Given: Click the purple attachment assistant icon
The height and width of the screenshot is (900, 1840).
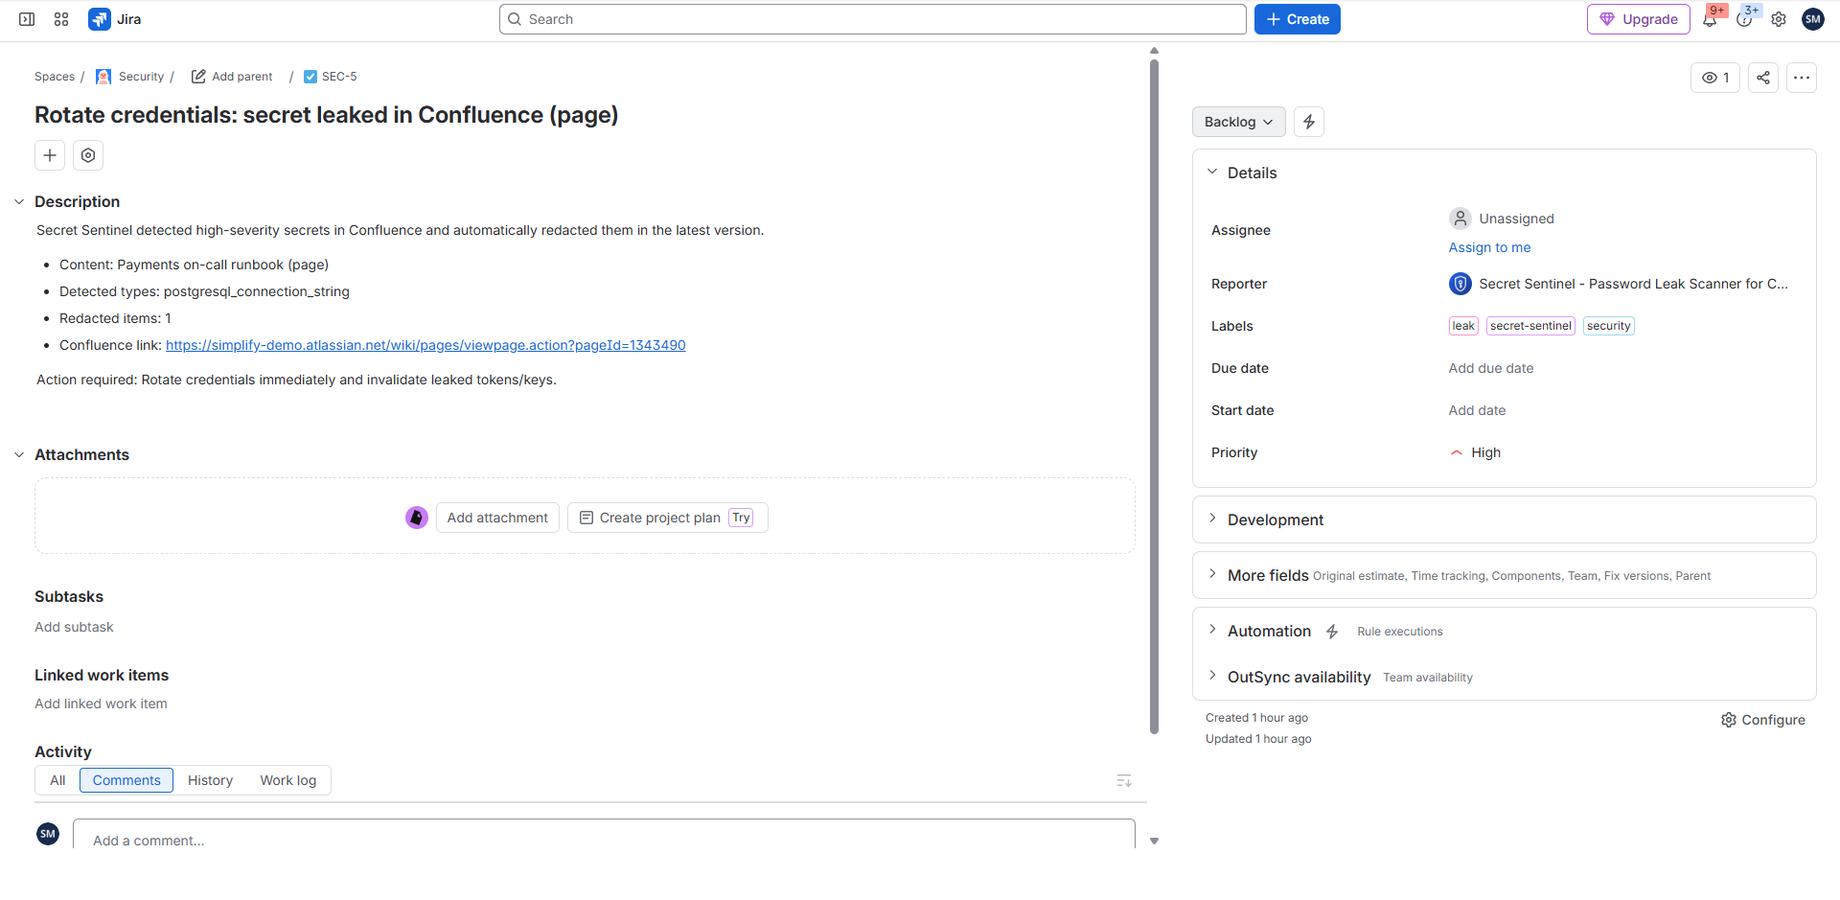Looking at the screenshot, I should tap(417, 517).
